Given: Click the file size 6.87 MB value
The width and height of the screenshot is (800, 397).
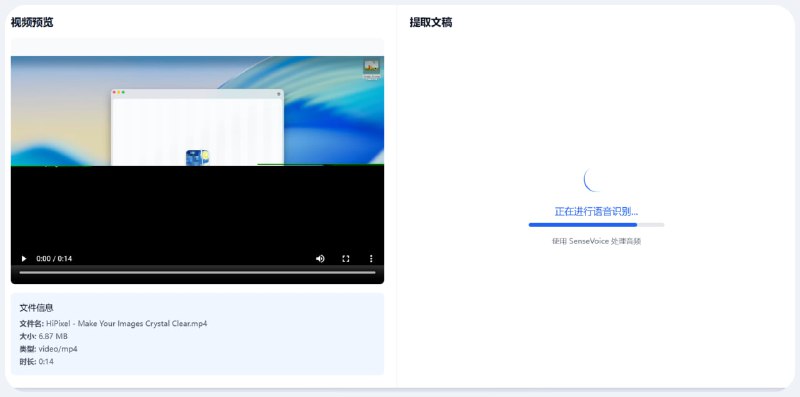Looking at the screenshot, I should tap(53, 336).
